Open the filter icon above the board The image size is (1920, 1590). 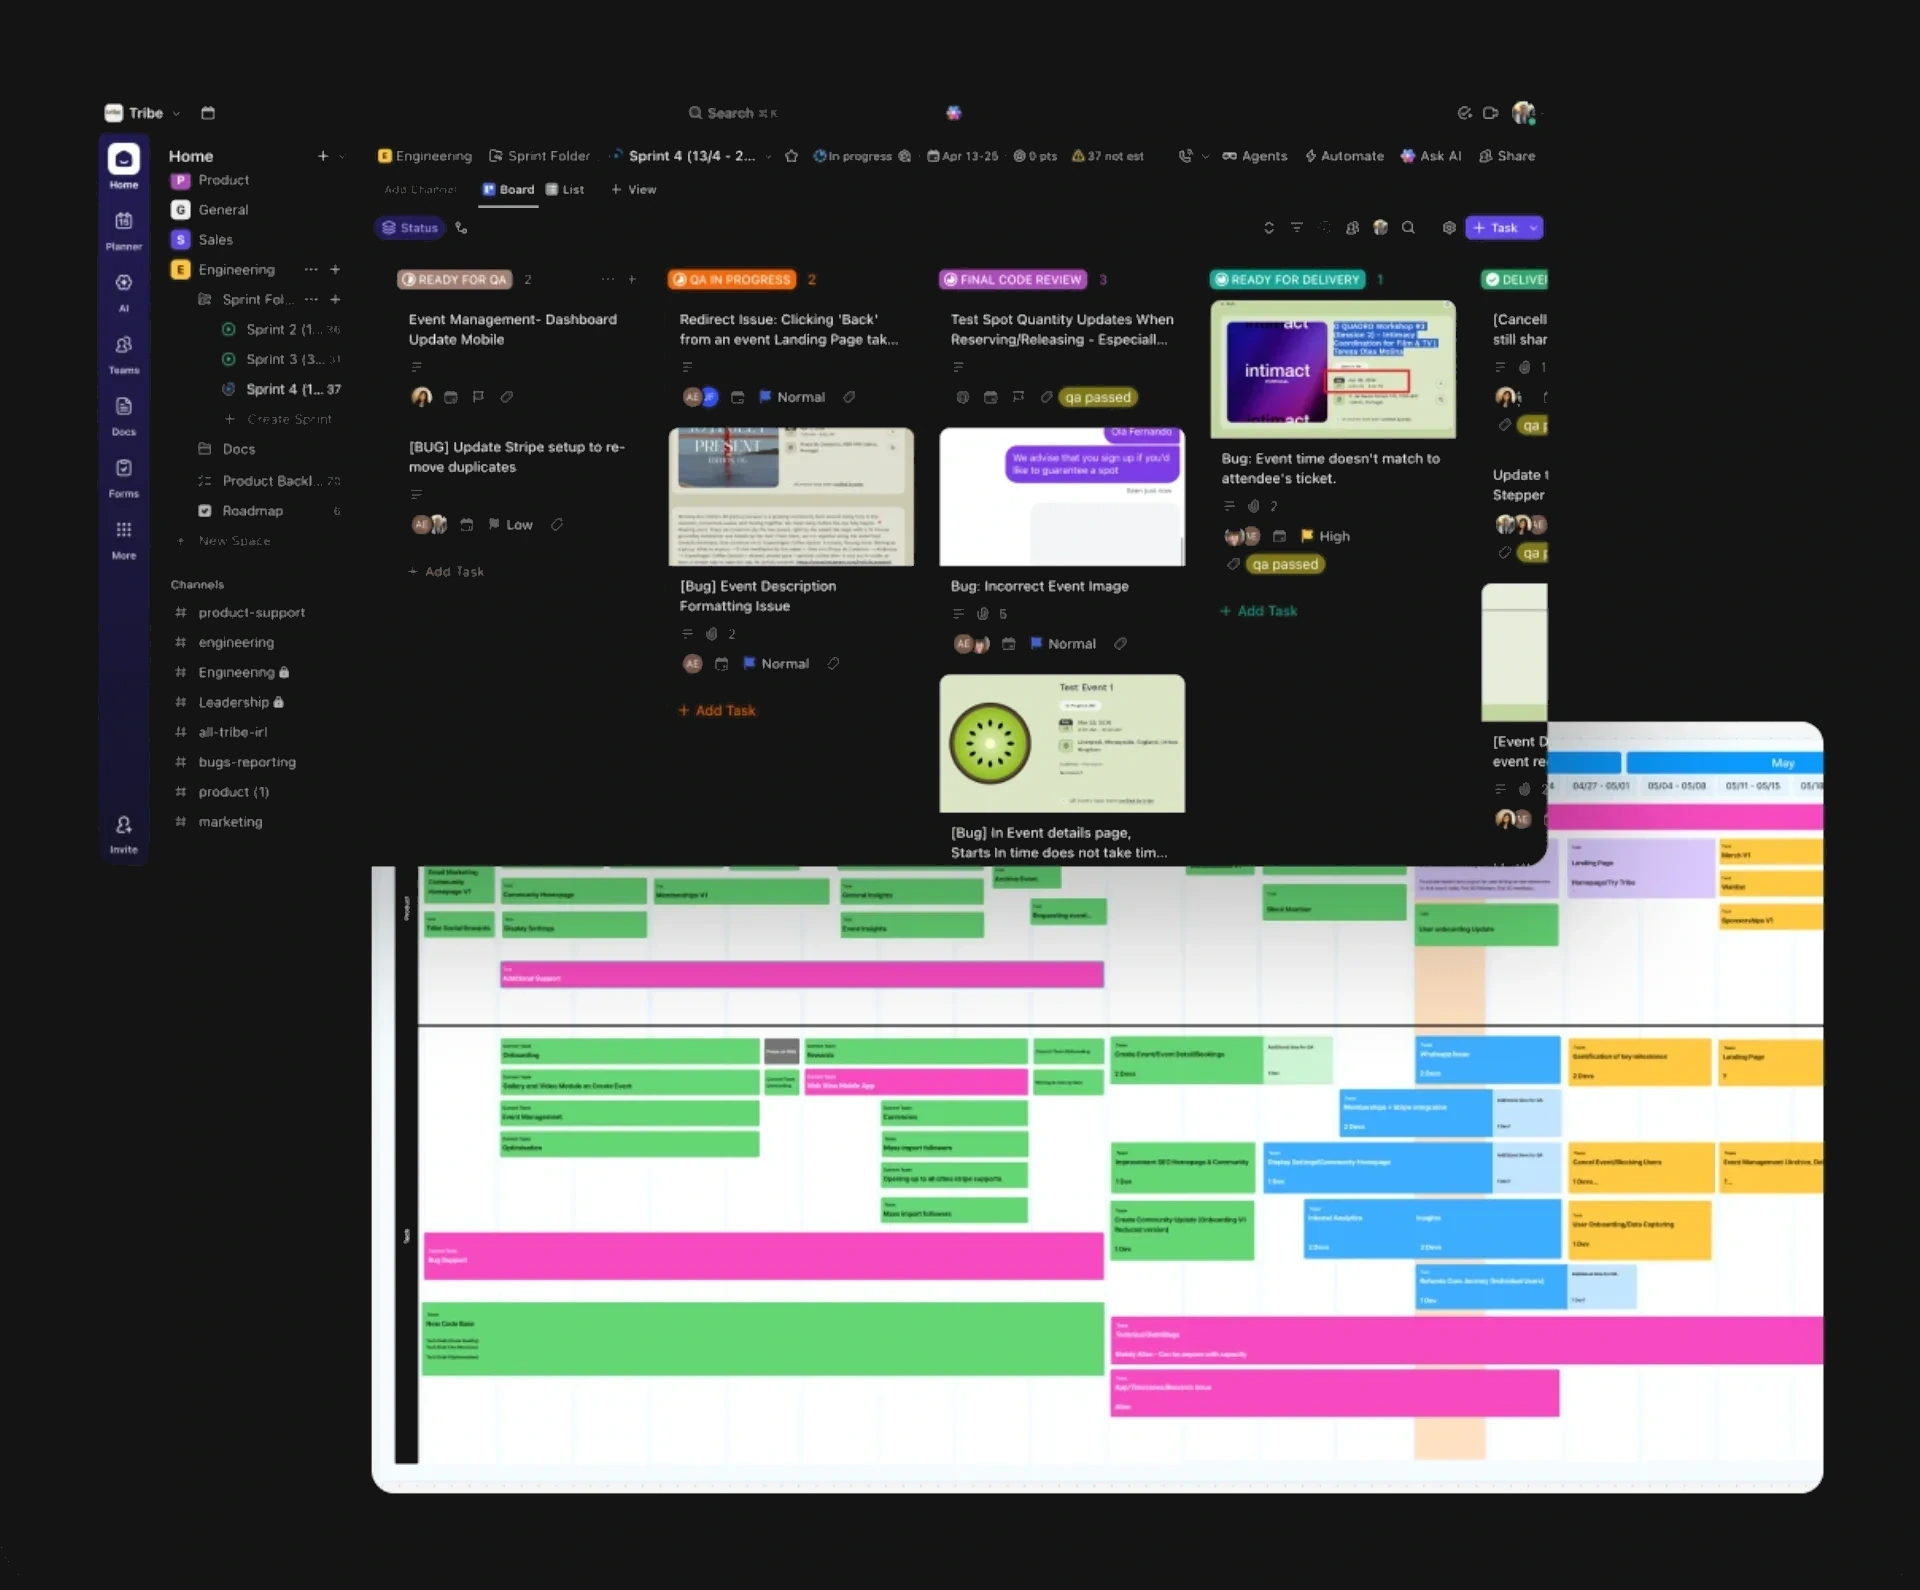coord(1297,228)
